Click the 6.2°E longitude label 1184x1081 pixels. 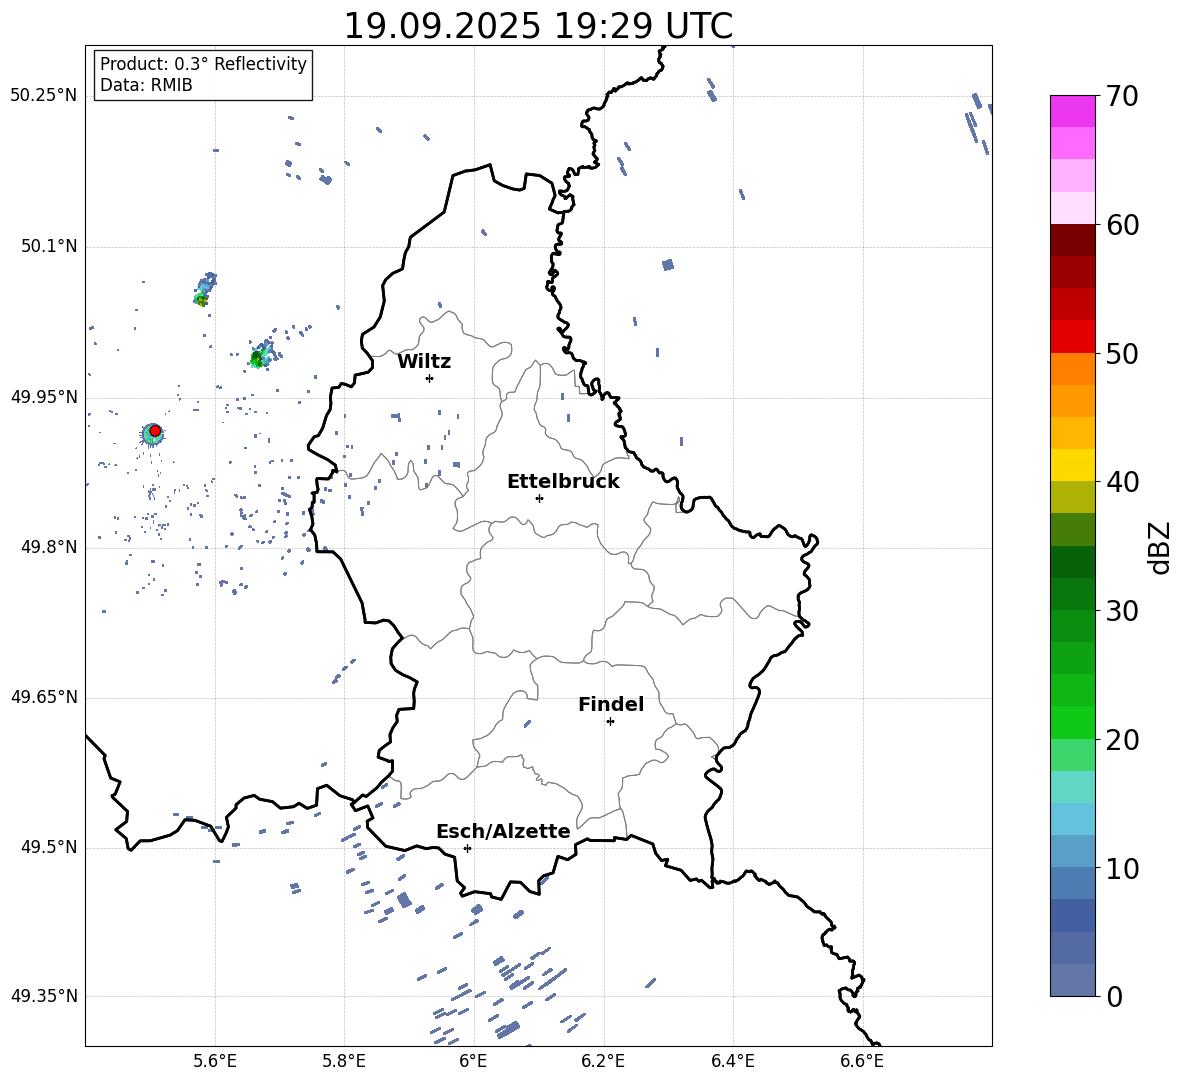point(603,1061)
